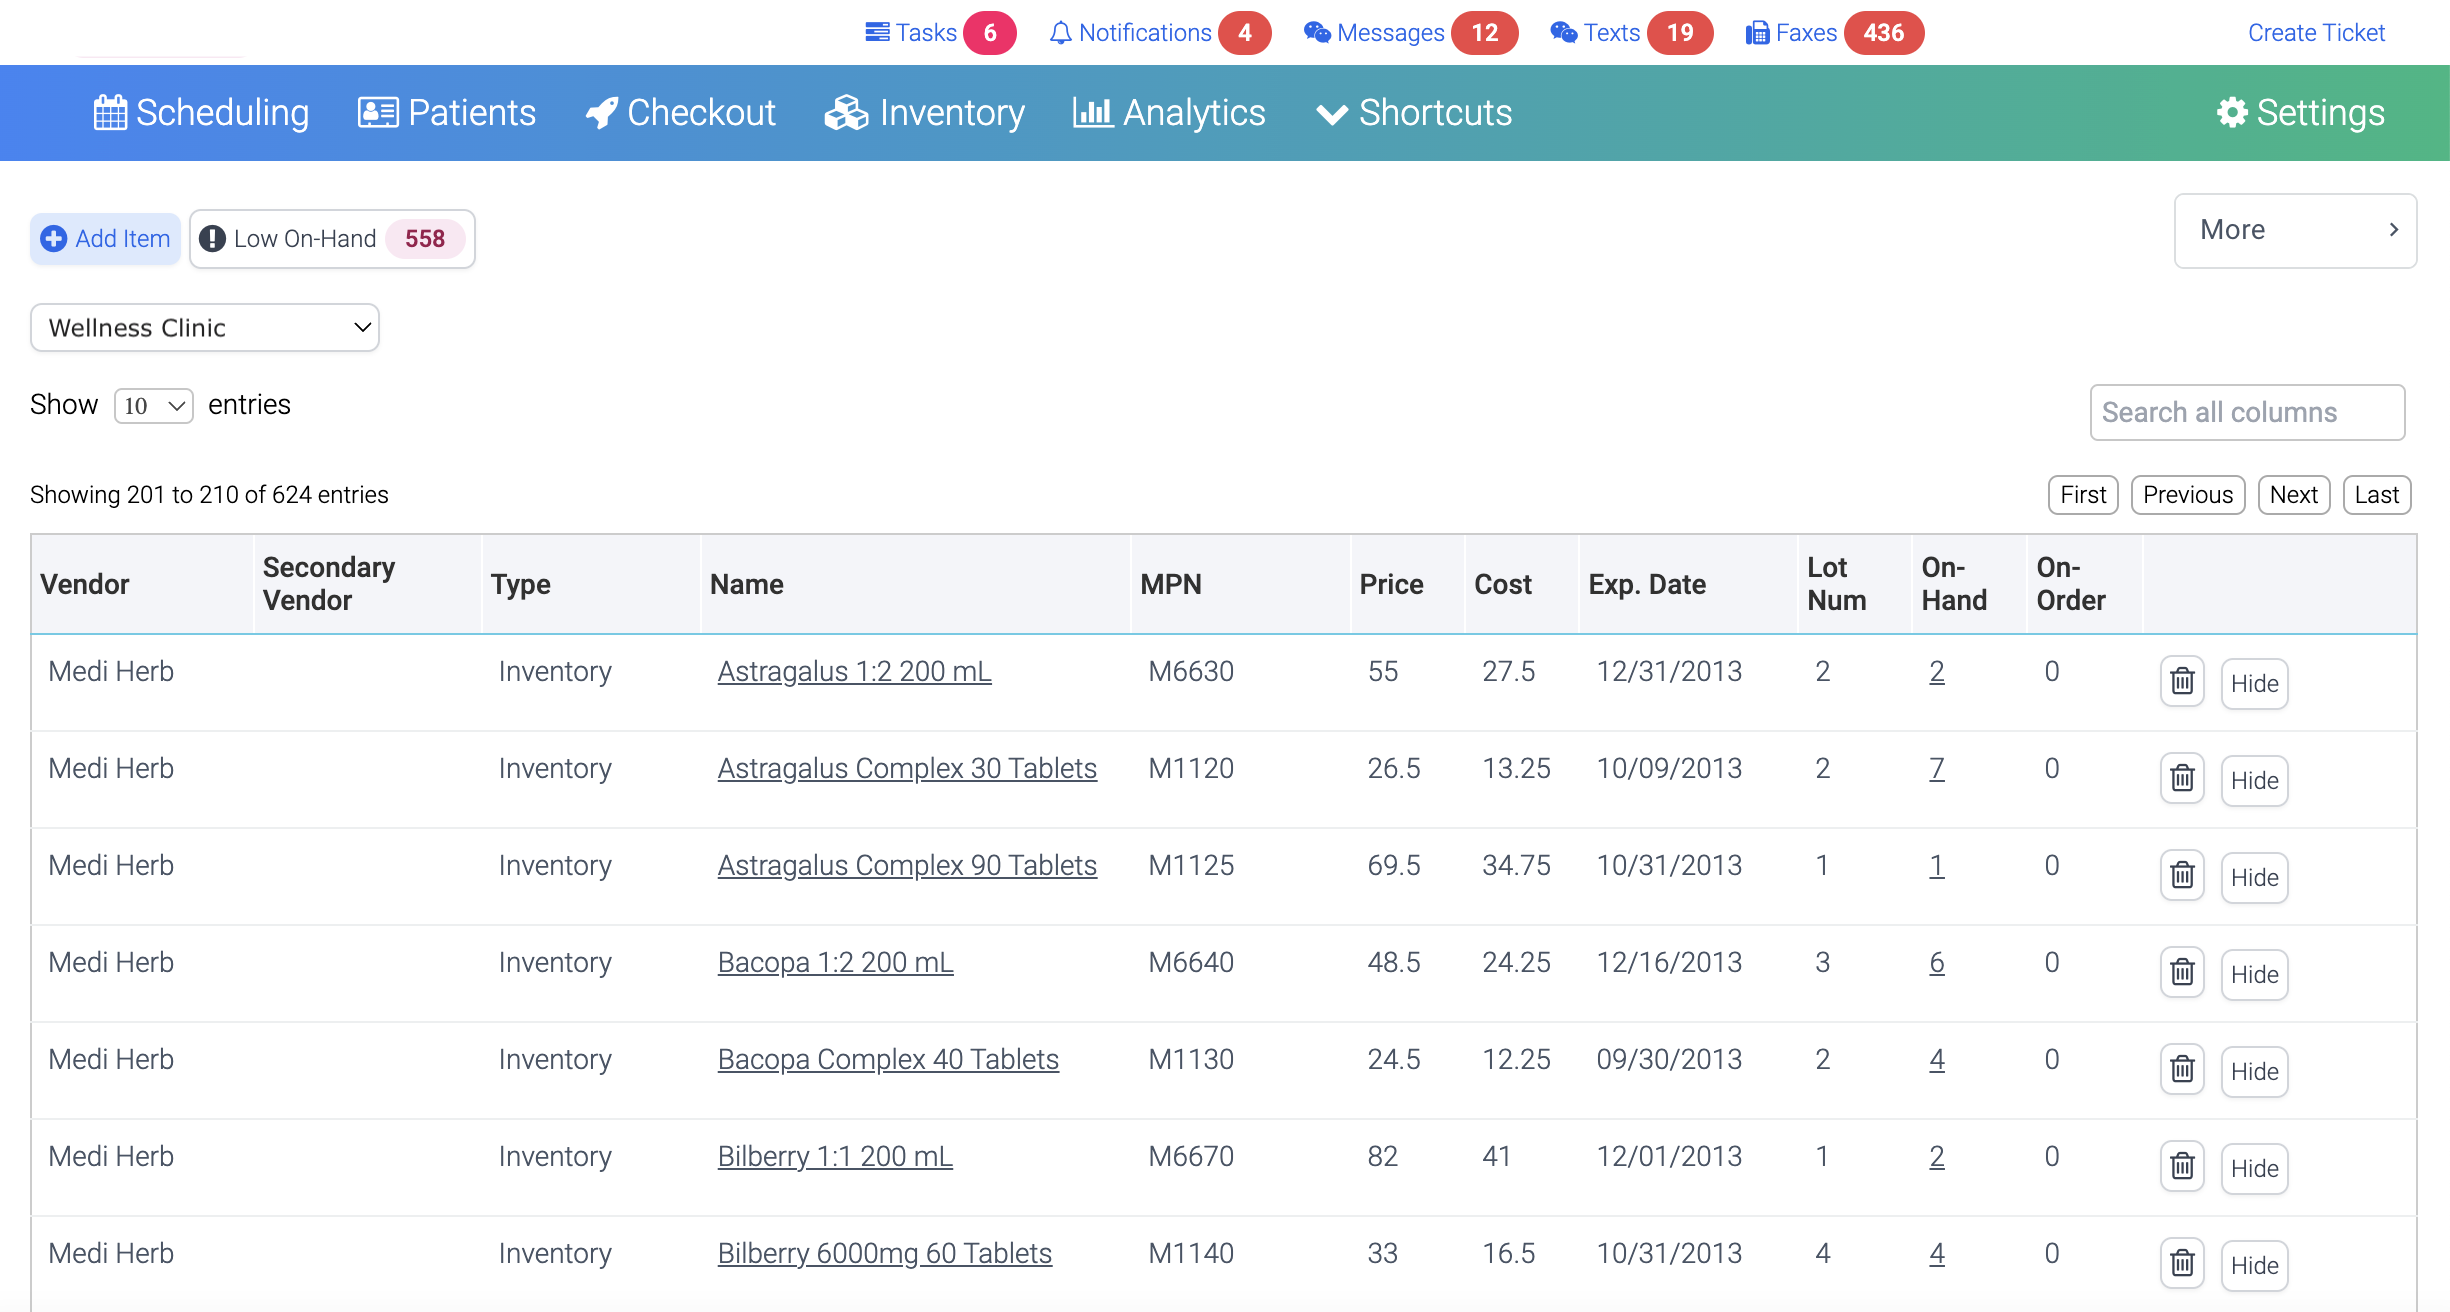Screen dimensions: 2450x1312
Task: Open the Wellness Clinic location dropdown
Action: [x=204, y=329]
